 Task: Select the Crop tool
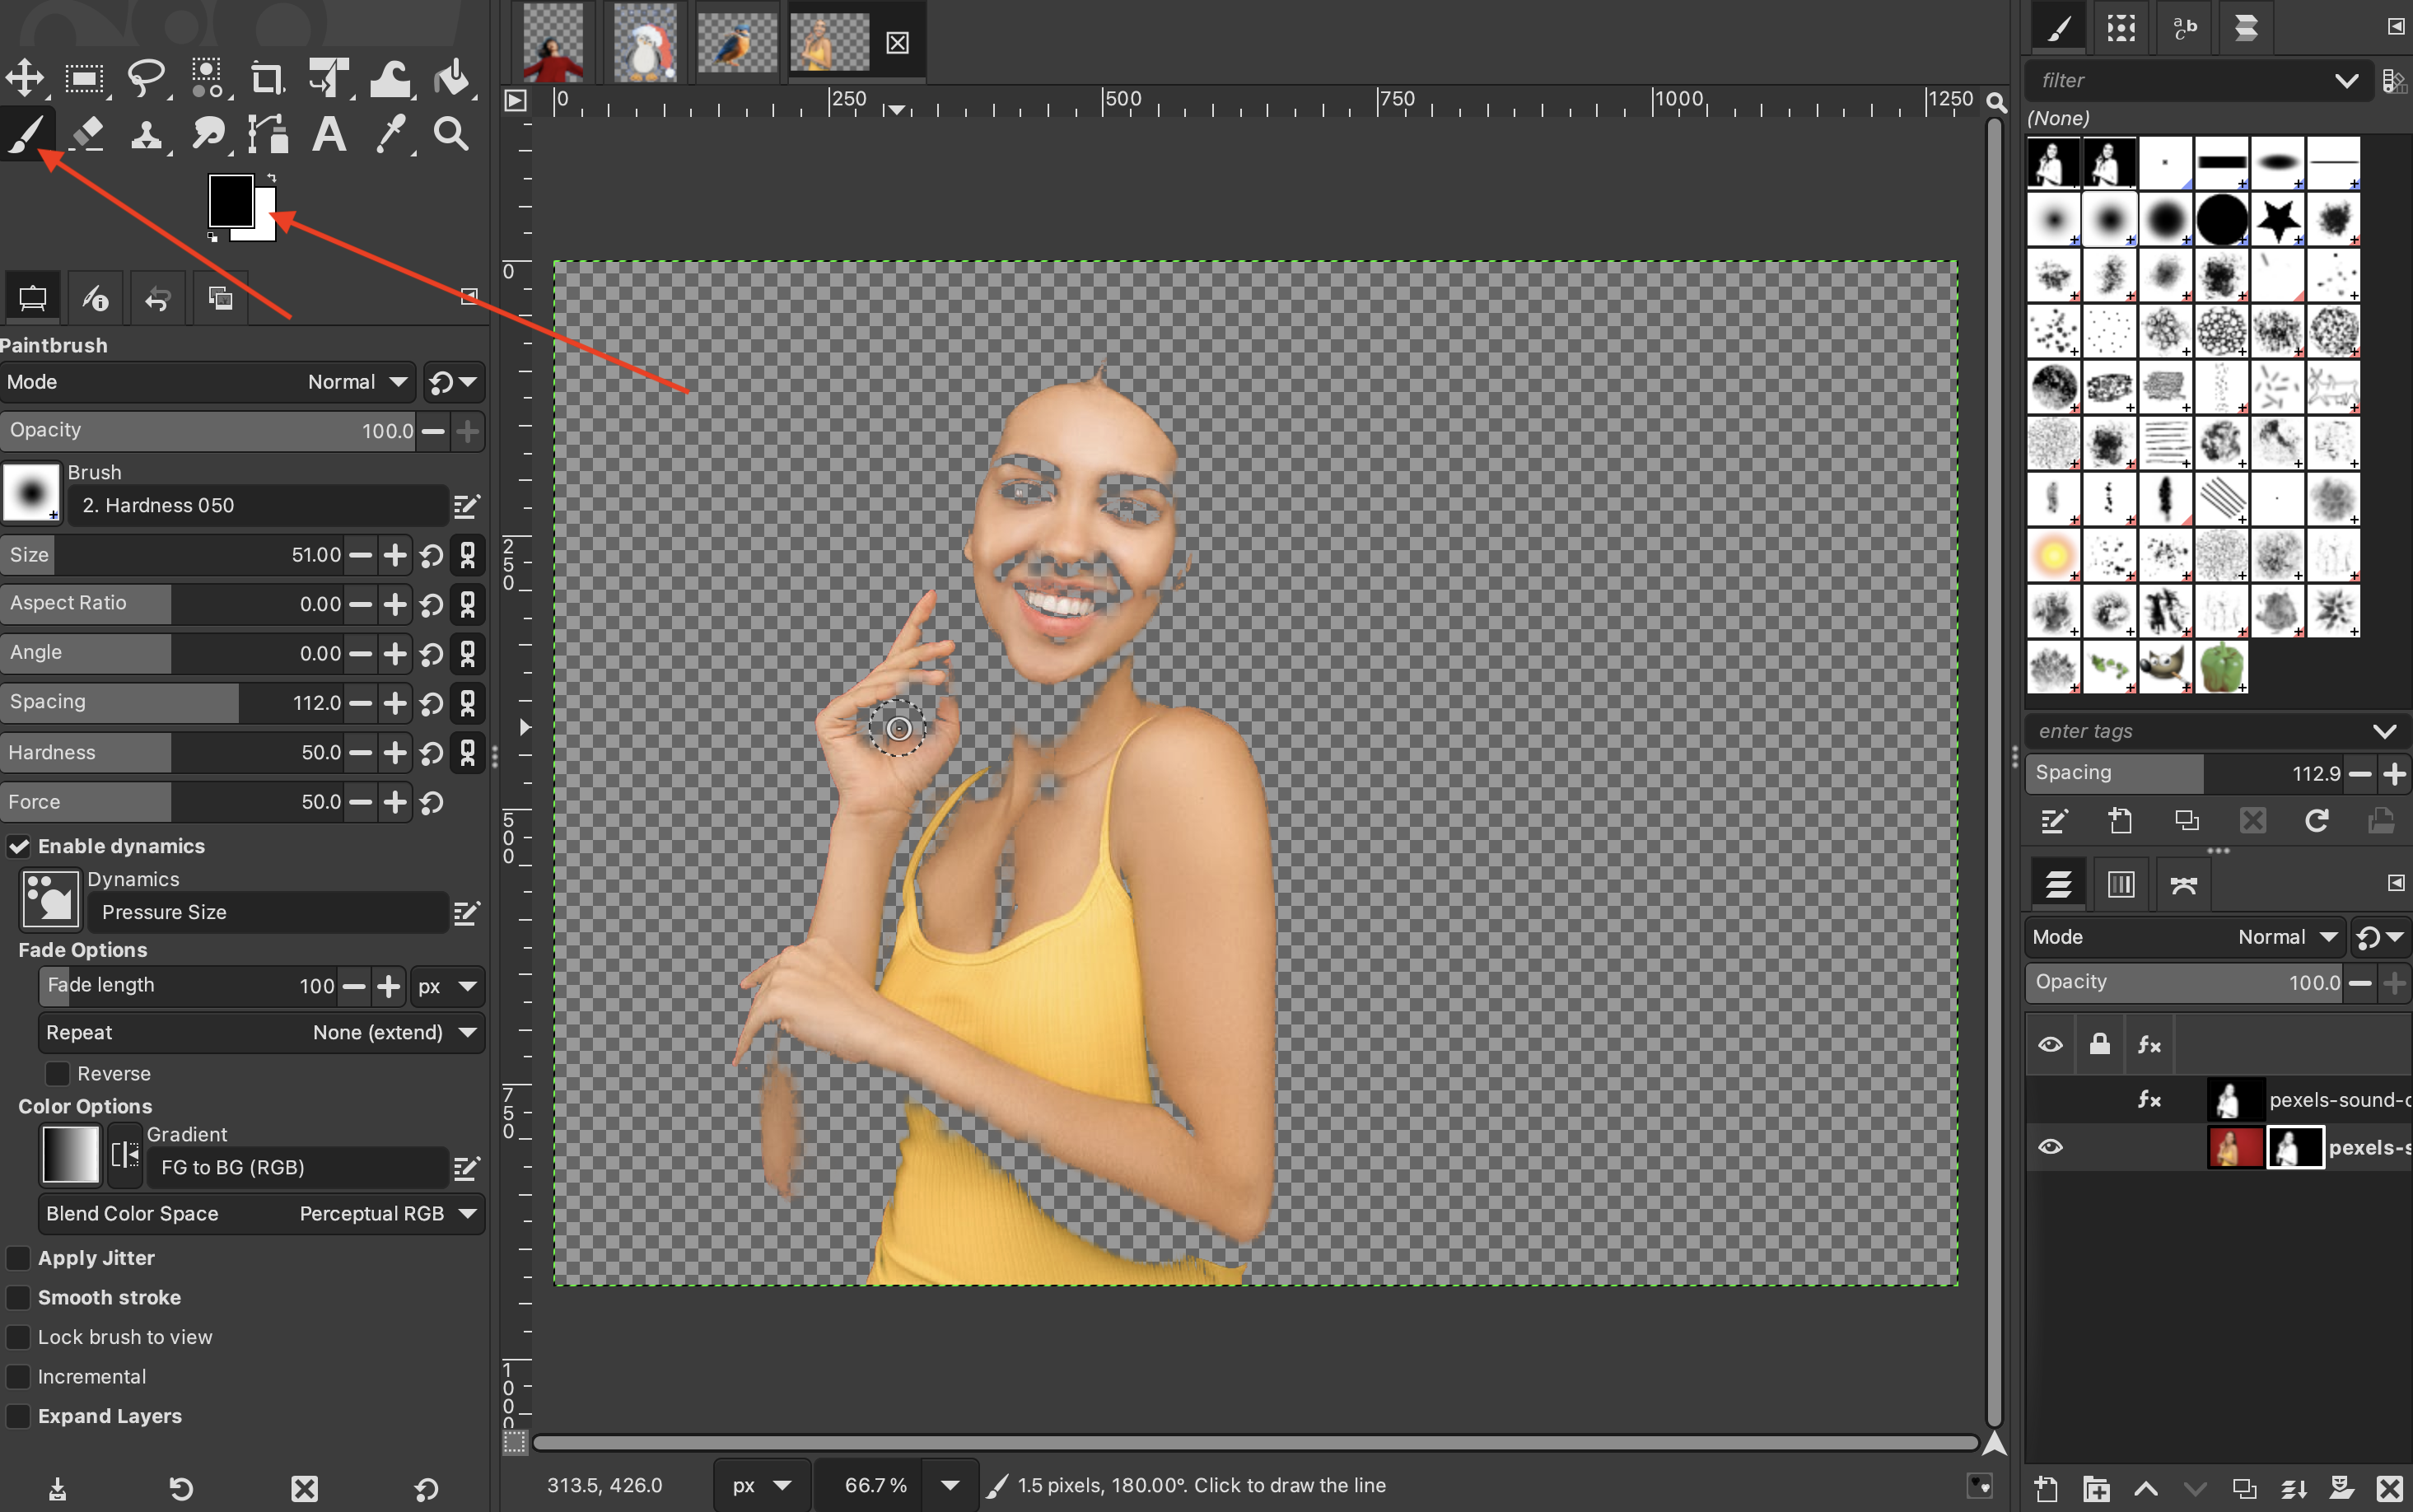(x=266, y=78)
